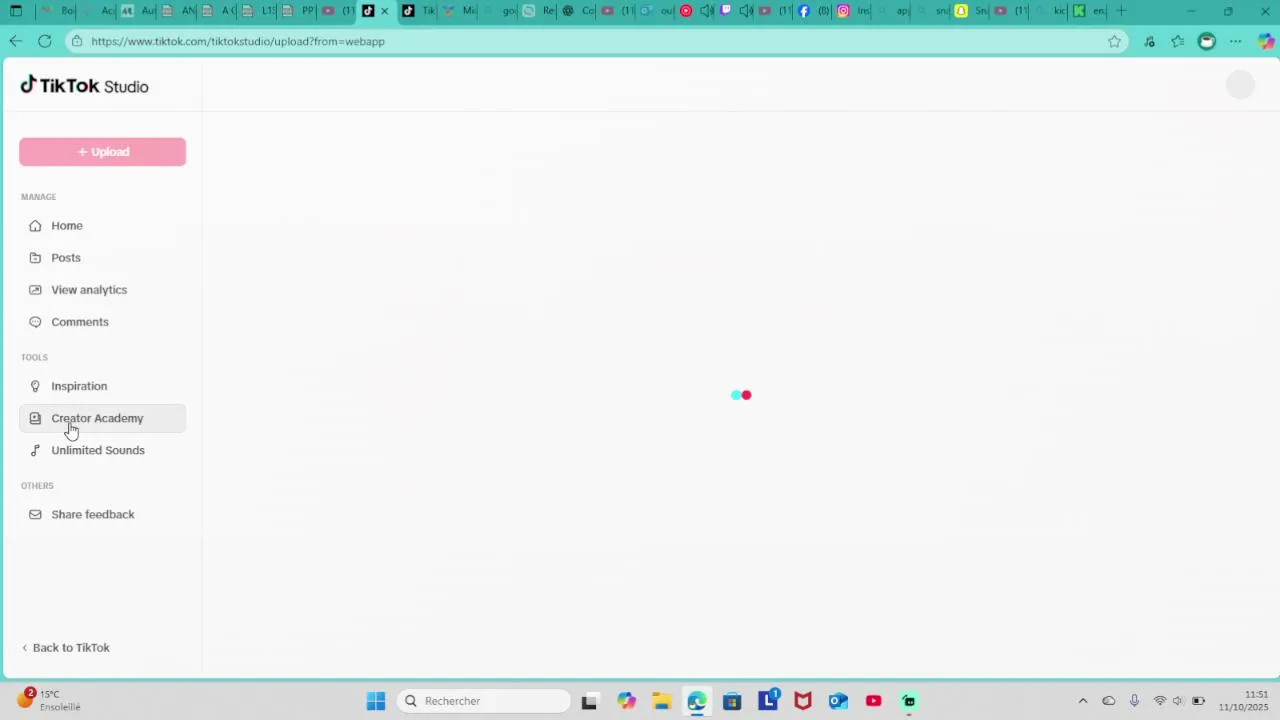This screenshot has width=1280, height=720.
Task: Click the analytics chart icon
Action: click(35, 290)
